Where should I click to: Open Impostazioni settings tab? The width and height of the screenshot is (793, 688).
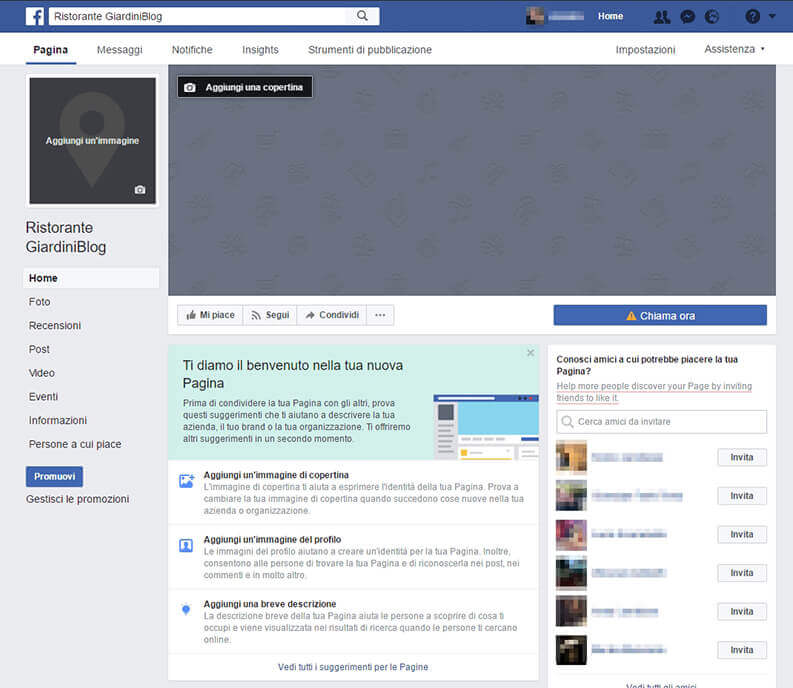[645, 50]
